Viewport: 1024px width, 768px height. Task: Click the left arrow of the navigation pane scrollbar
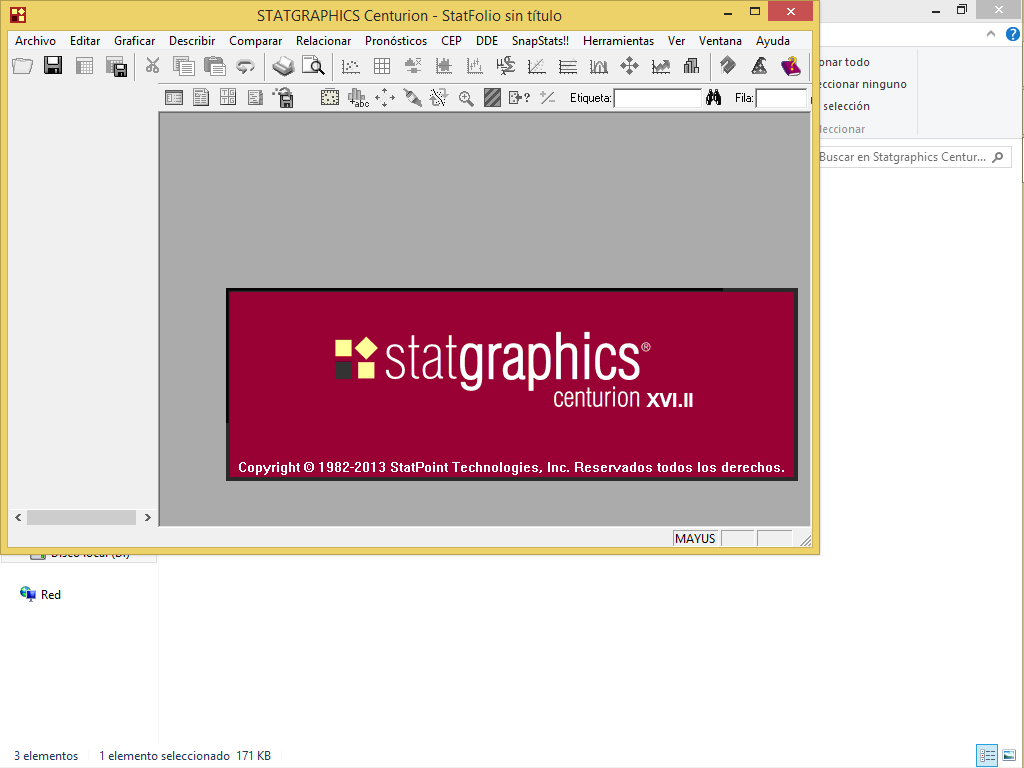click(x=18, y=517)
